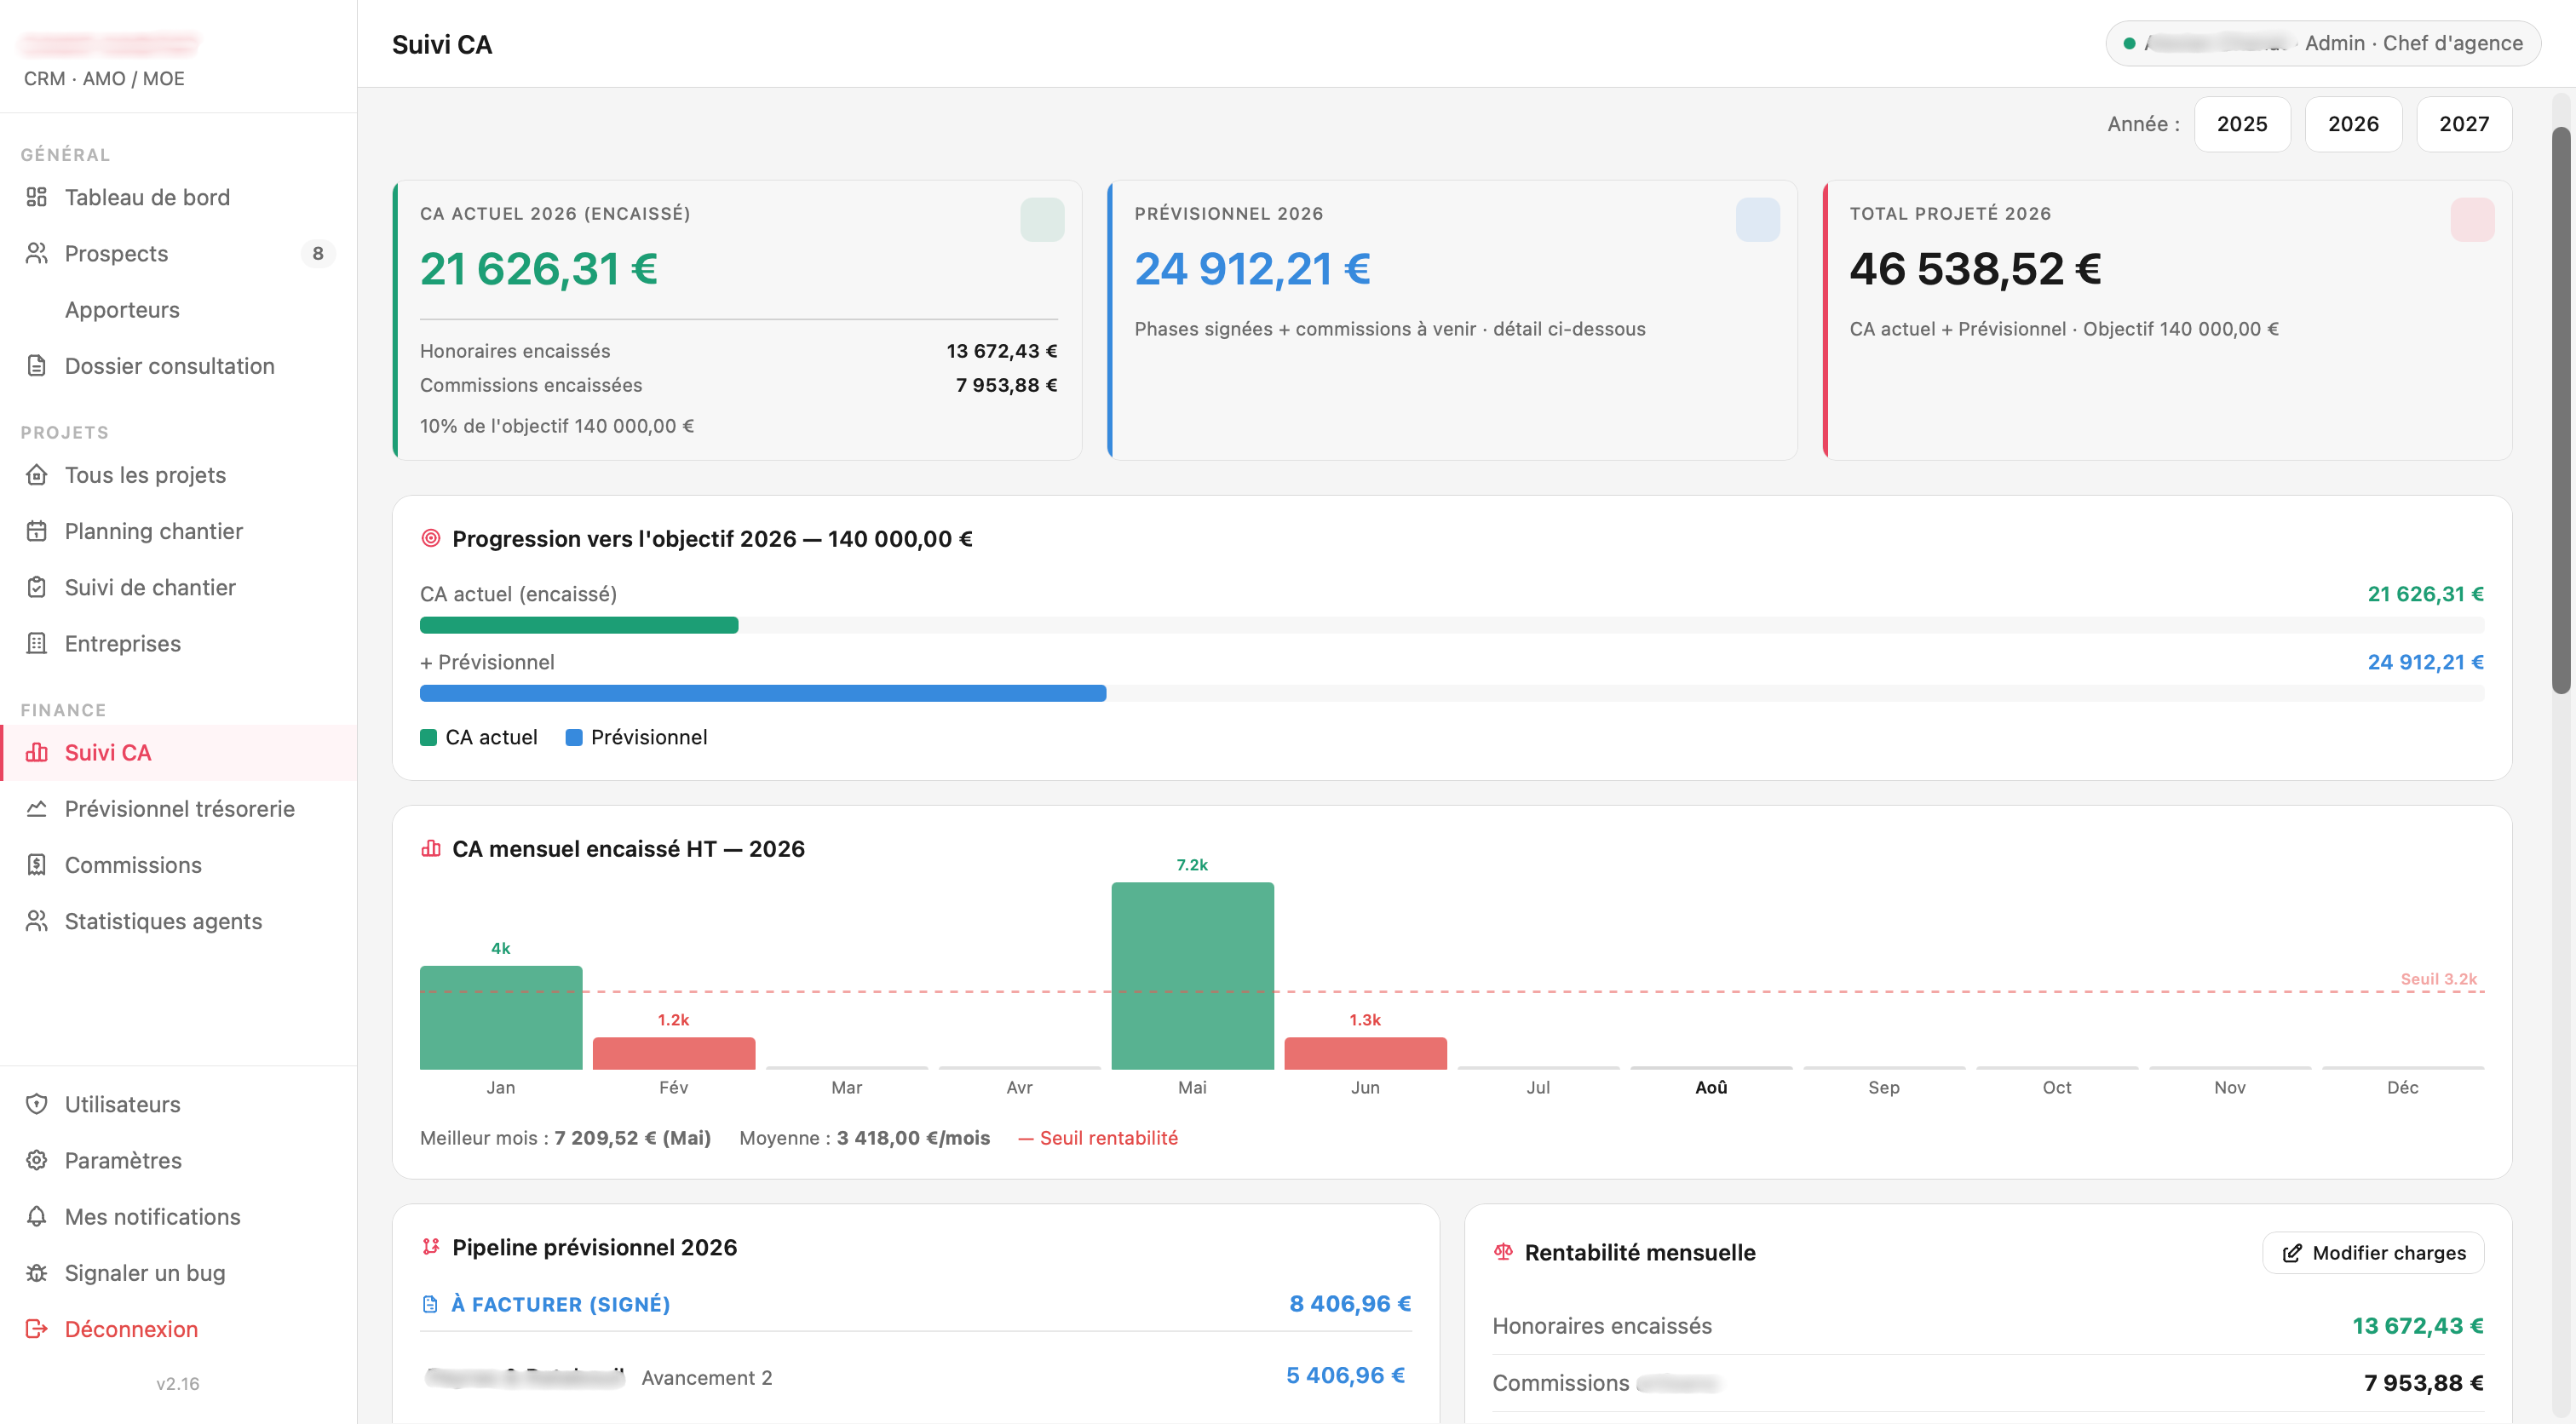Click the Statistiques agents users icon
The image size is (2576, 1424).
coord(37,921)
